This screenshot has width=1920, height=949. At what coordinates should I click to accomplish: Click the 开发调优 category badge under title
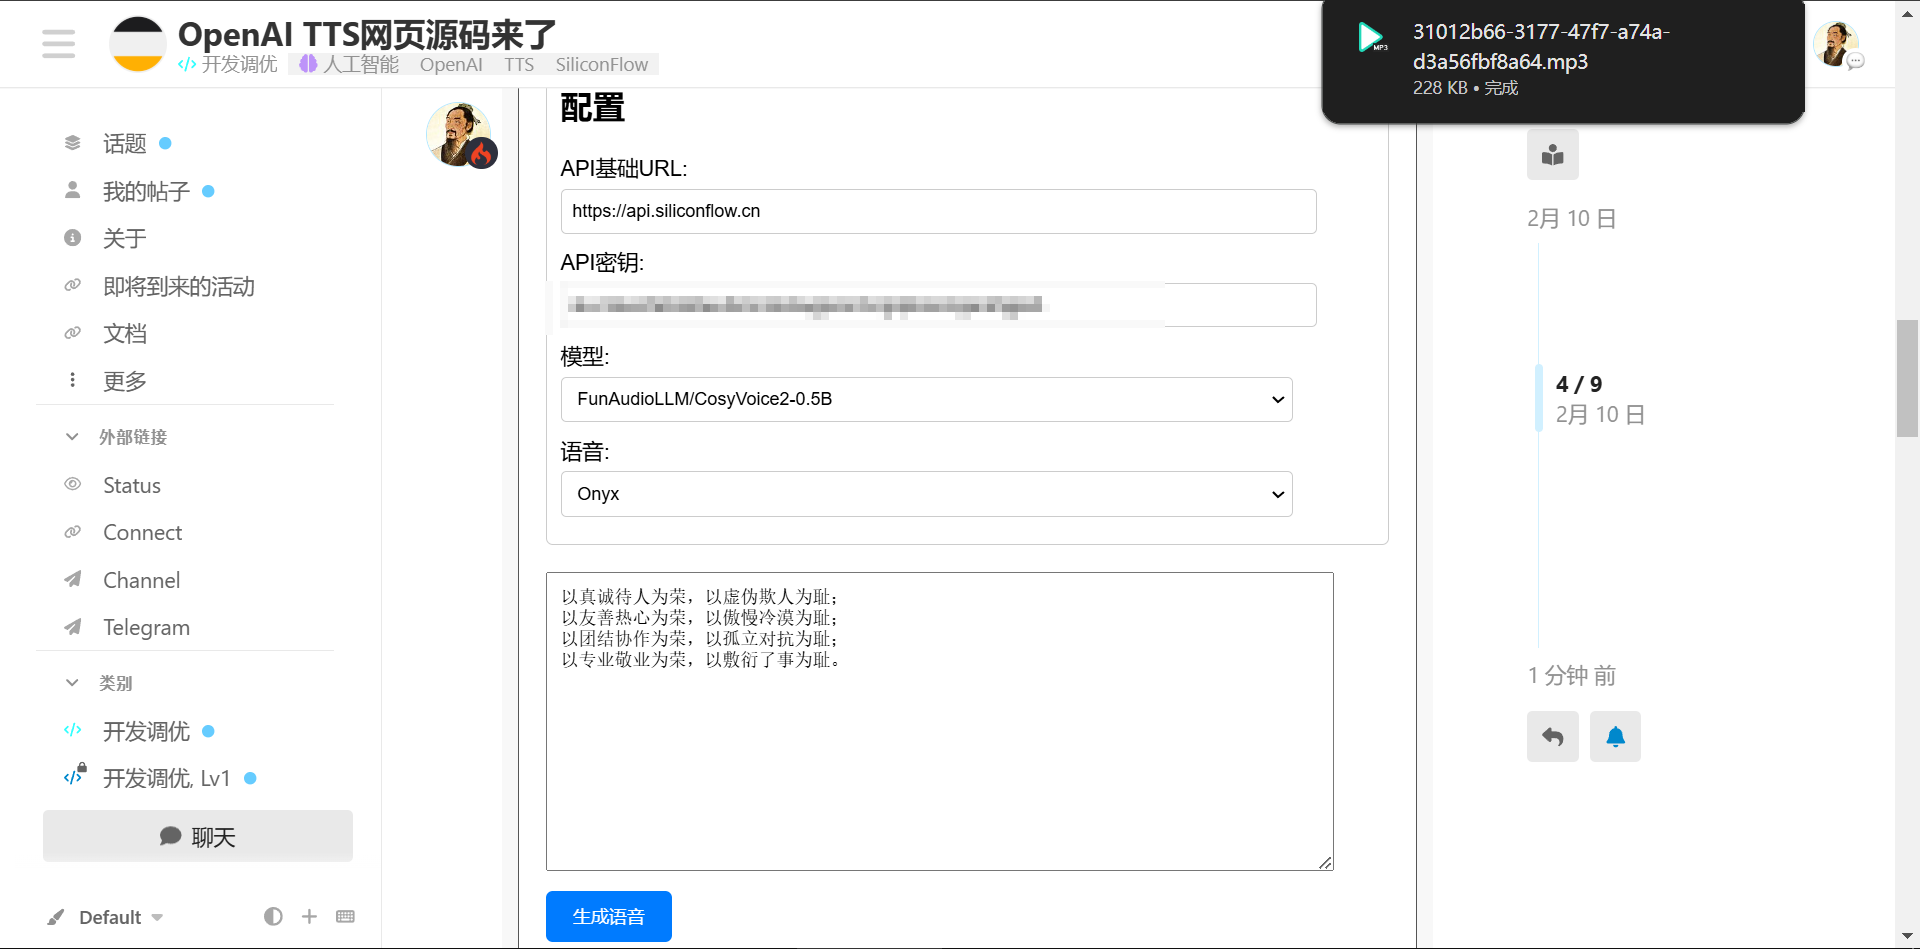coord(228,64)
